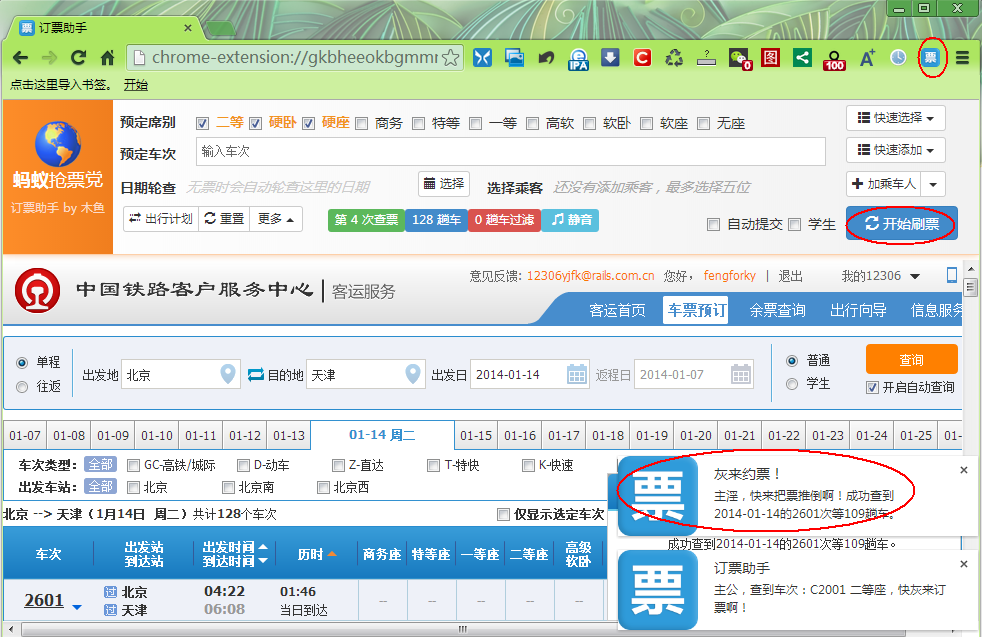This screenshot has height=637, width=982.
Task: Check the 无座 seat type checkbox
Action: (703, 123)
